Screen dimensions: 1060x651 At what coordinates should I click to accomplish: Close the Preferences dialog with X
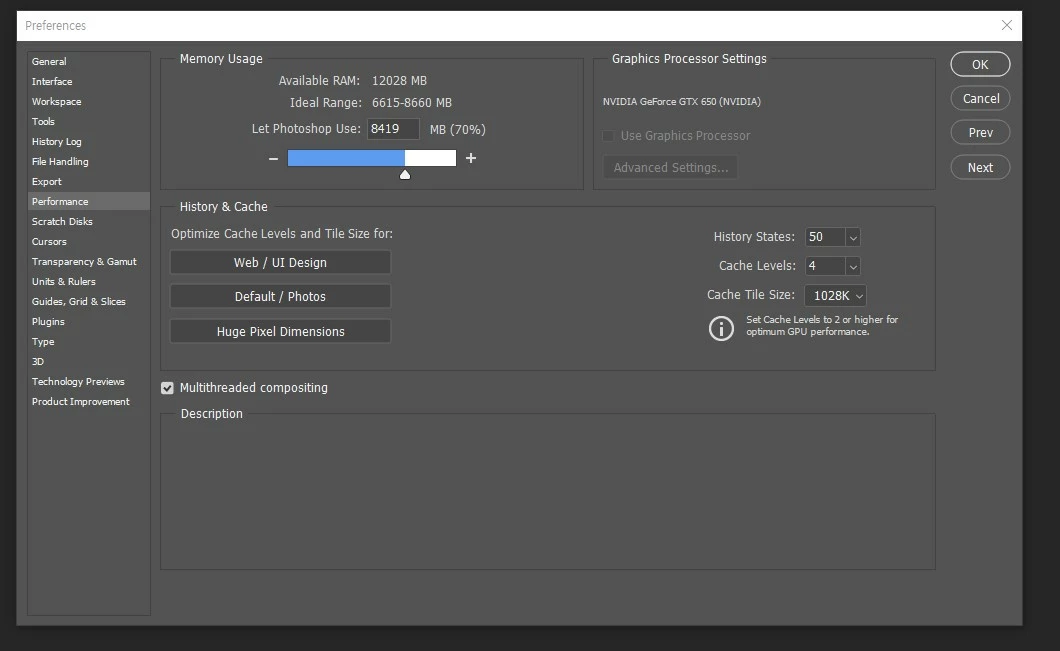[1007, 25]
